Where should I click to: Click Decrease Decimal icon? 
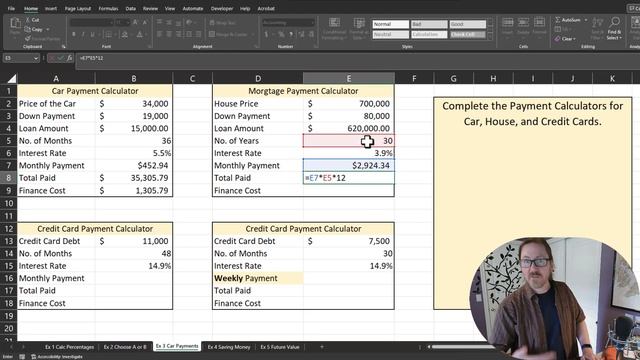coord(311,35)
